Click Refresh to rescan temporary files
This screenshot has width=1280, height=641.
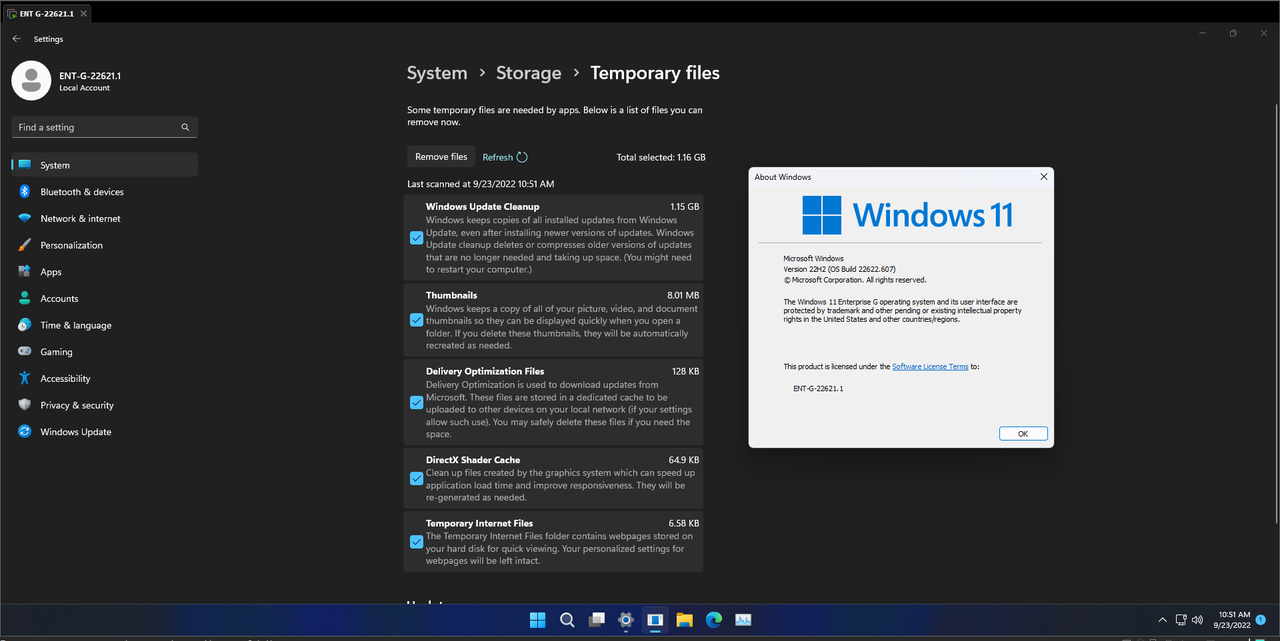[x=505, y=157]
